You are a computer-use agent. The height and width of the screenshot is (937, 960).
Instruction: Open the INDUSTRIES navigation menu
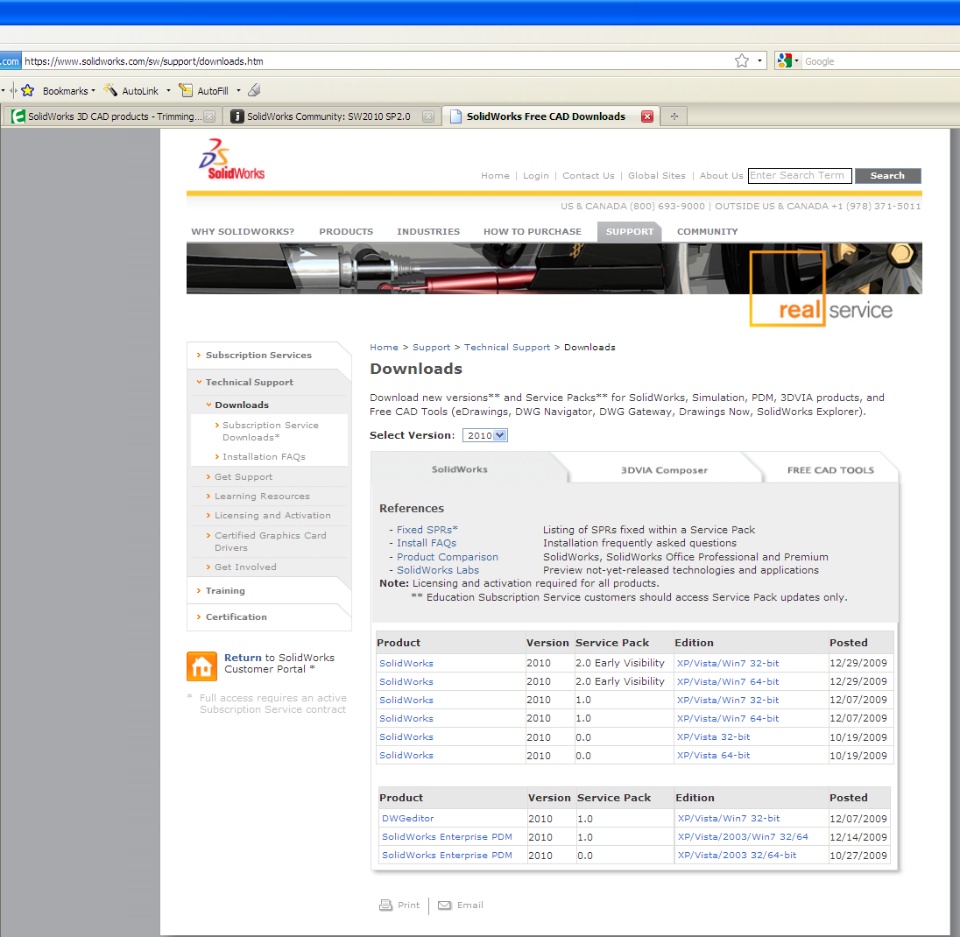tap(428, 231)
